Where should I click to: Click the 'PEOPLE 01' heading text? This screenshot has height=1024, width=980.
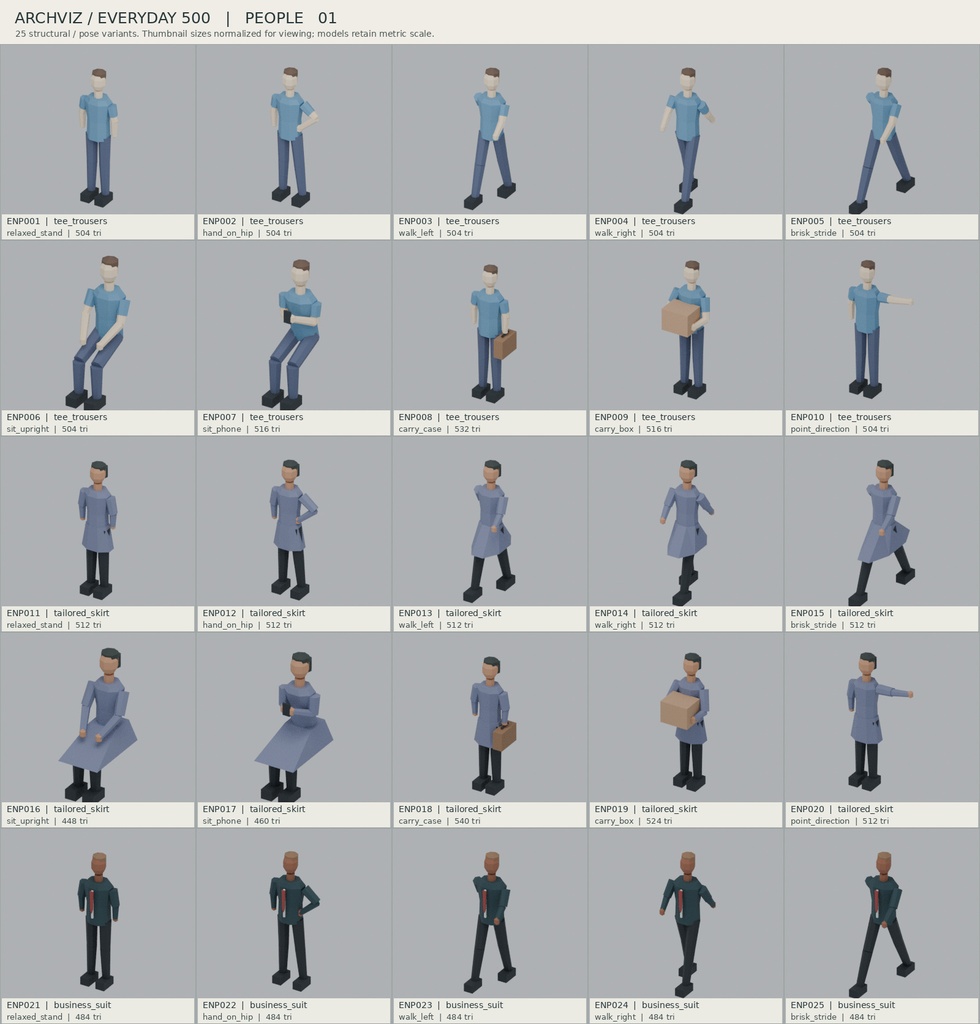tap(291, 18)
